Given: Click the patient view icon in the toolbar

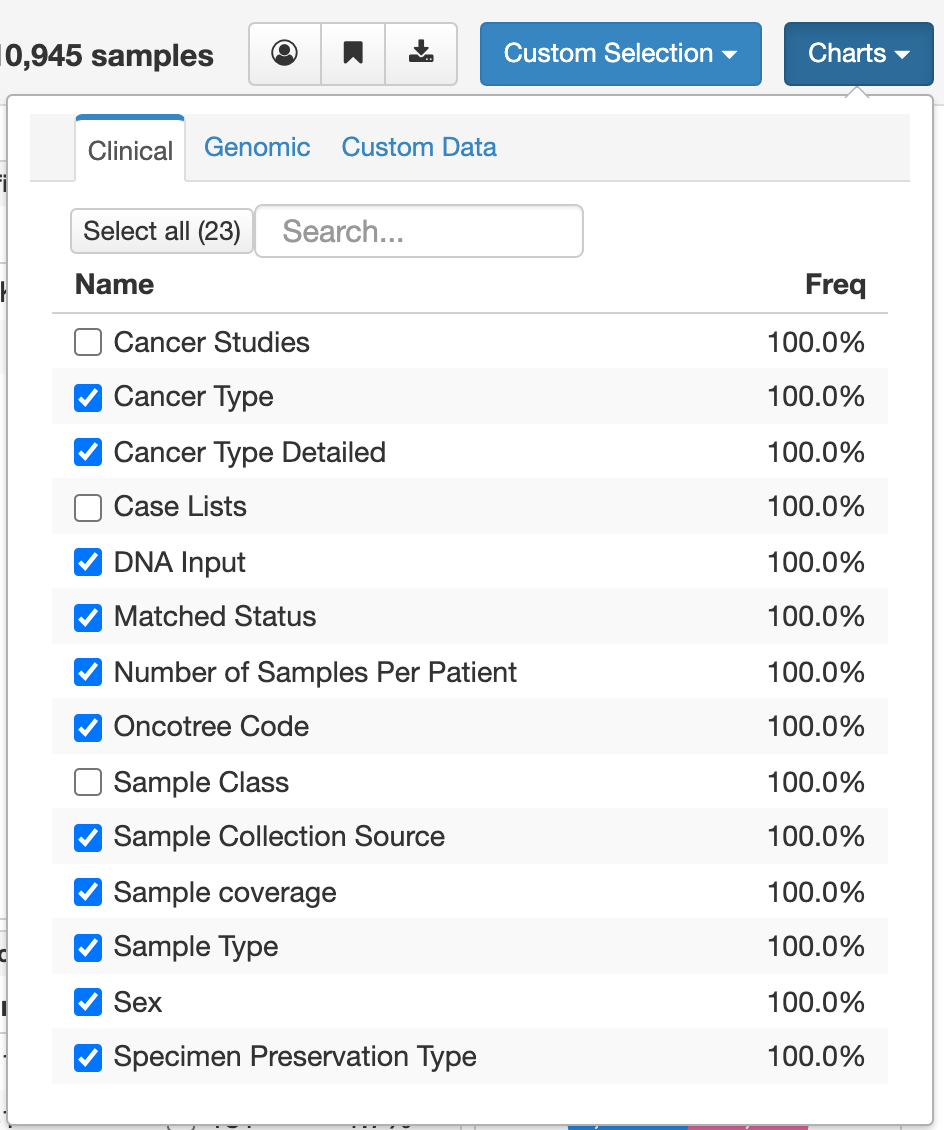Looking at the screenshot, I should tap(285, 53).
